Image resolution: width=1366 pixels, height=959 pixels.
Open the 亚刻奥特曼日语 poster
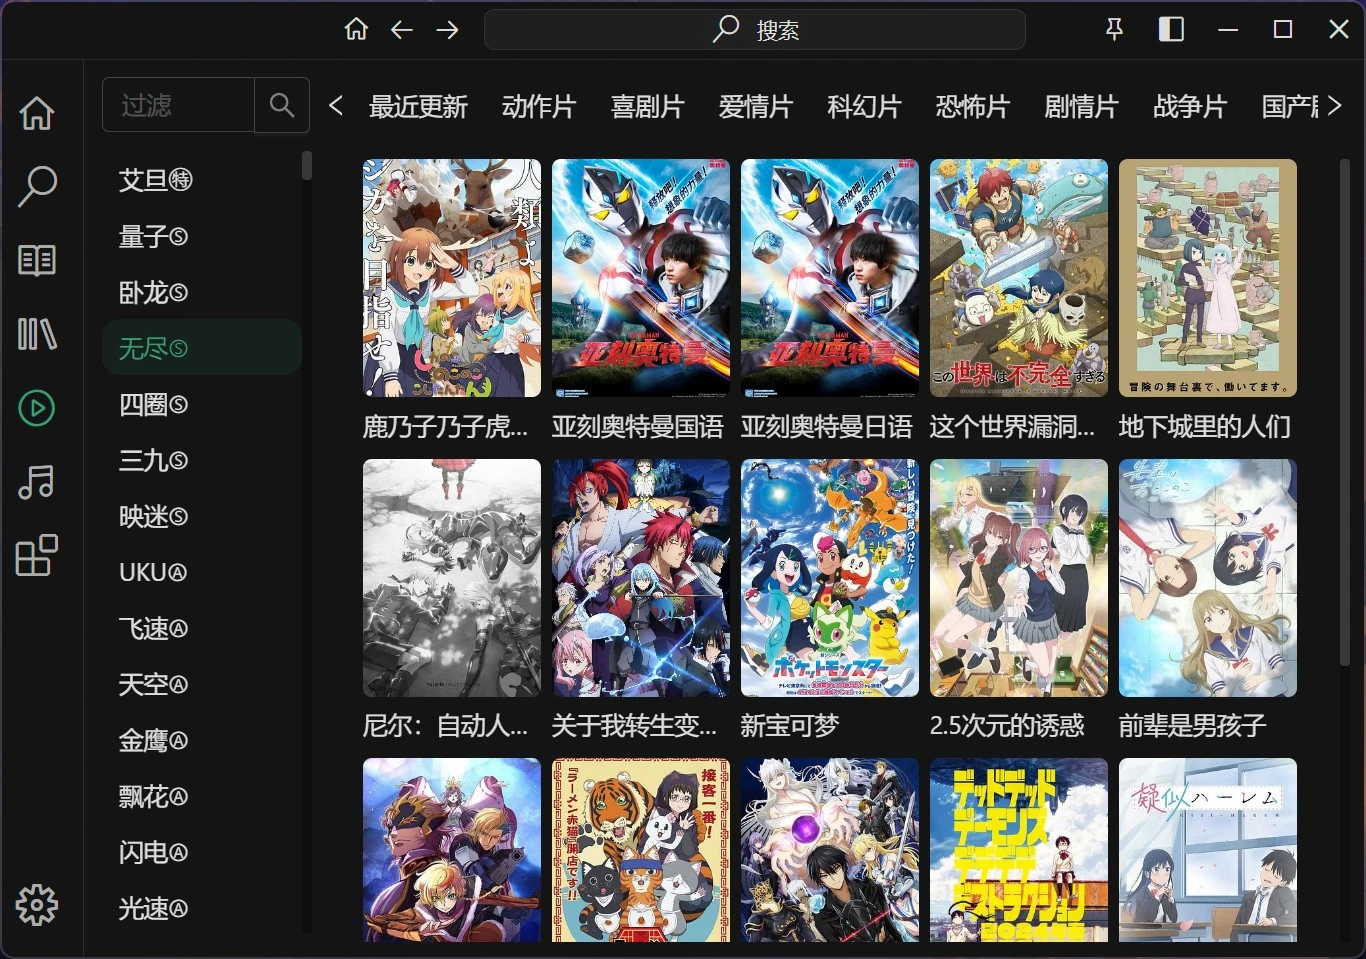click(830, 278)
